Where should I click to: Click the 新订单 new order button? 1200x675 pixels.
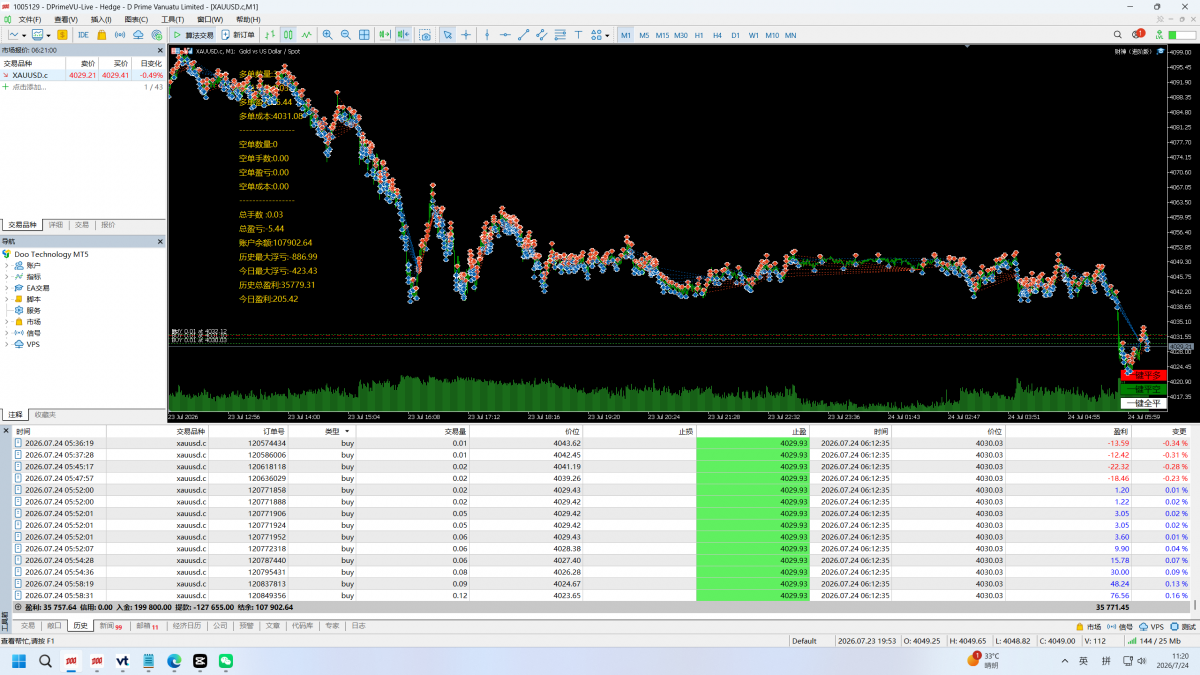(238, 35)
